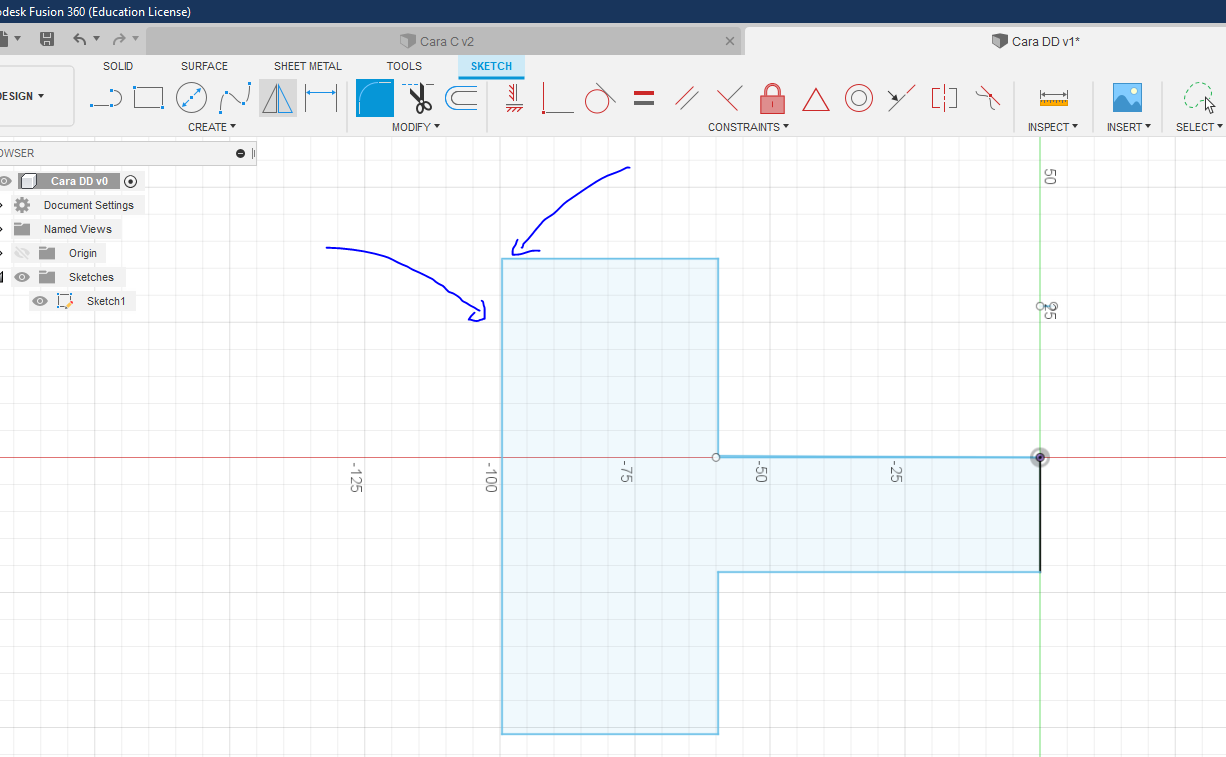Switch to the Cara C v2 document tab
This screenshot has height=757, width=1226.
[446, 41]
